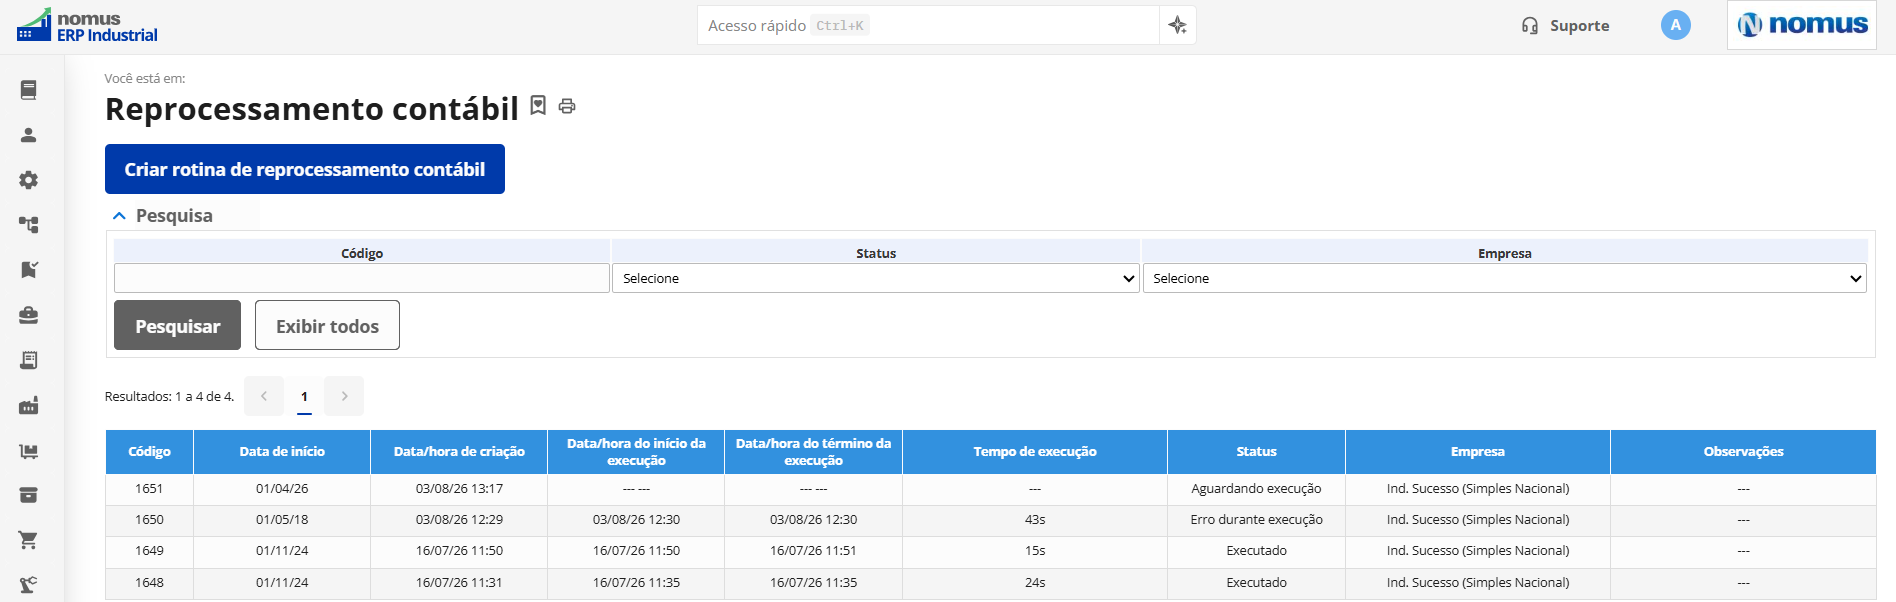
Task: Select row code 1648
Action: pos(149,582)
